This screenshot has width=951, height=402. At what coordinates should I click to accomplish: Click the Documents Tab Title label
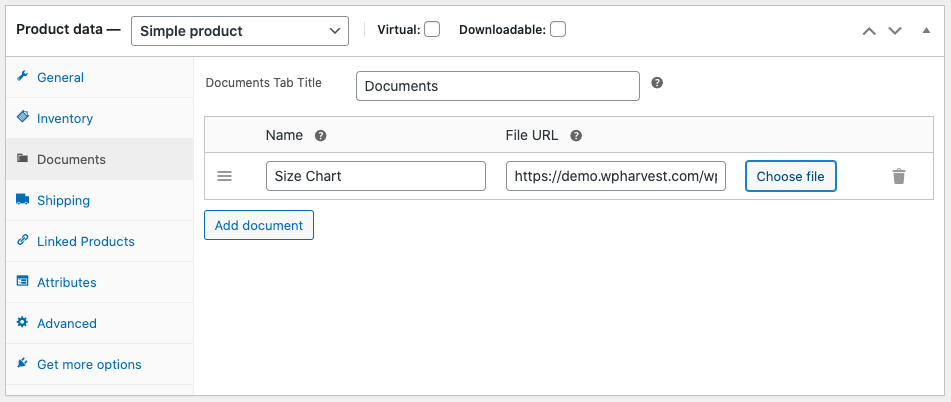pos(264,82)
